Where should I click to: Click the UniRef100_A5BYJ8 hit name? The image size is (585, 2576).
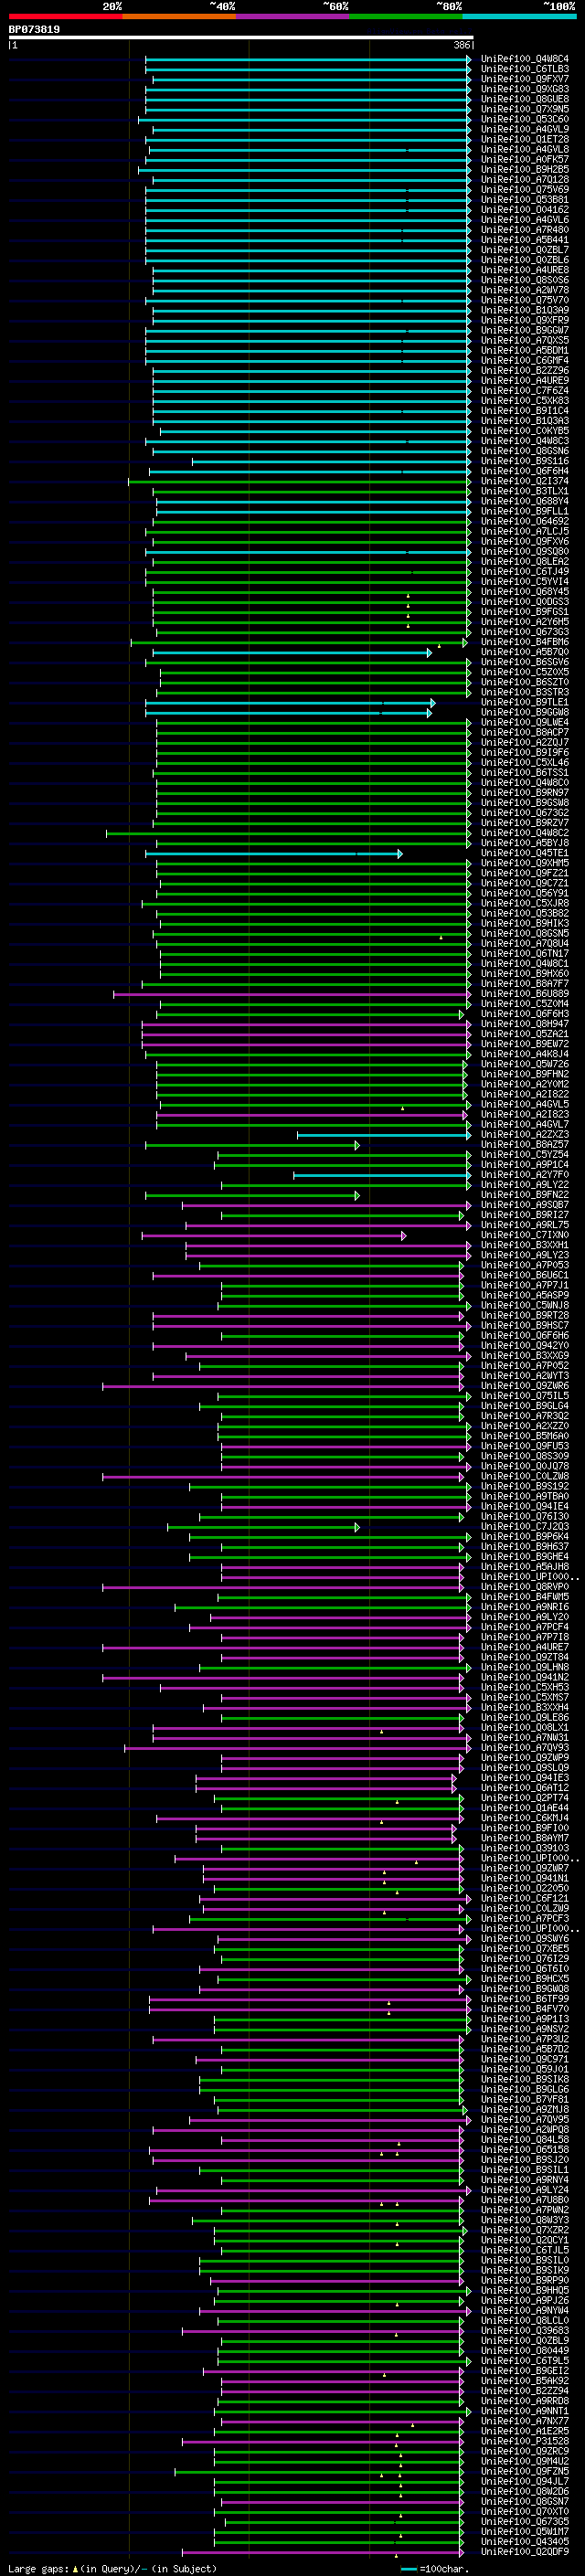(524, 843)
